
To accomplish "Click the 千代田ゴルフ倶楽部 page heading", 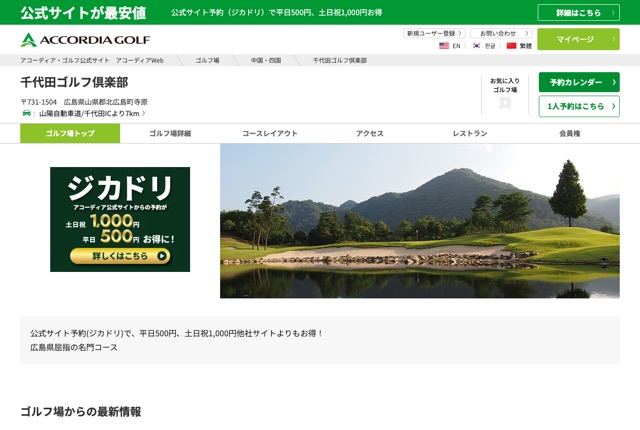I will point(74,82).
